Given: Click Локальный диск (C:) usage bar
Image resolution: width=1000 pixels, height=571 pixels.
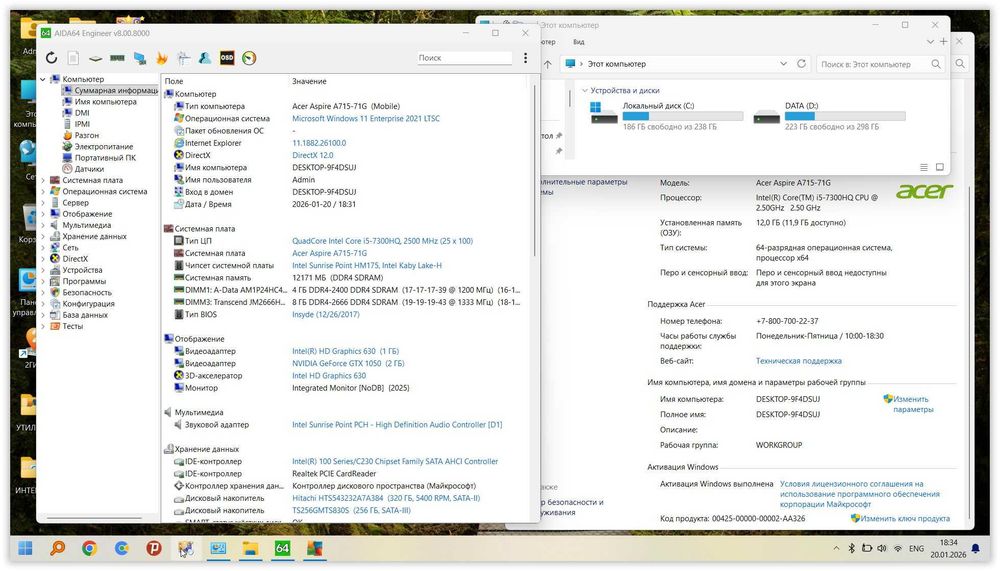Looking at the screenshot, I should [x=683, y=117].
